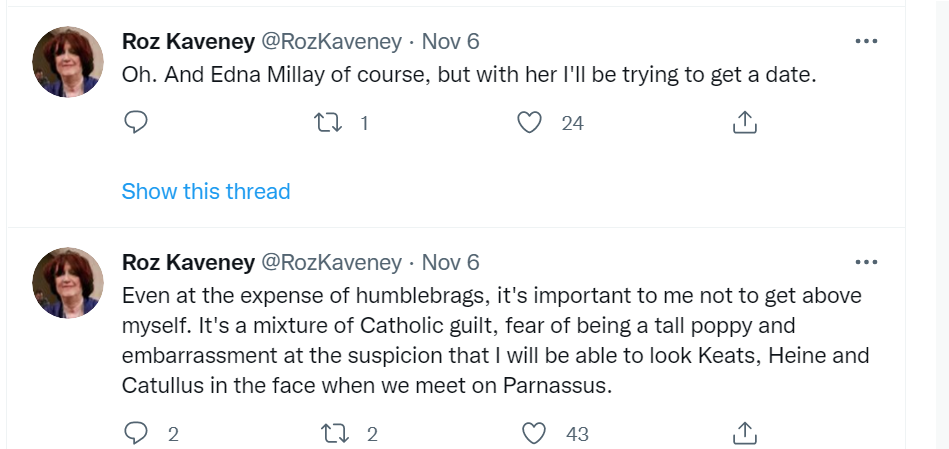The height and width of the screenshot is (449, 949).
Task: Open @RozKaveney handle on first tweet
Action: [x=331, y=41]
